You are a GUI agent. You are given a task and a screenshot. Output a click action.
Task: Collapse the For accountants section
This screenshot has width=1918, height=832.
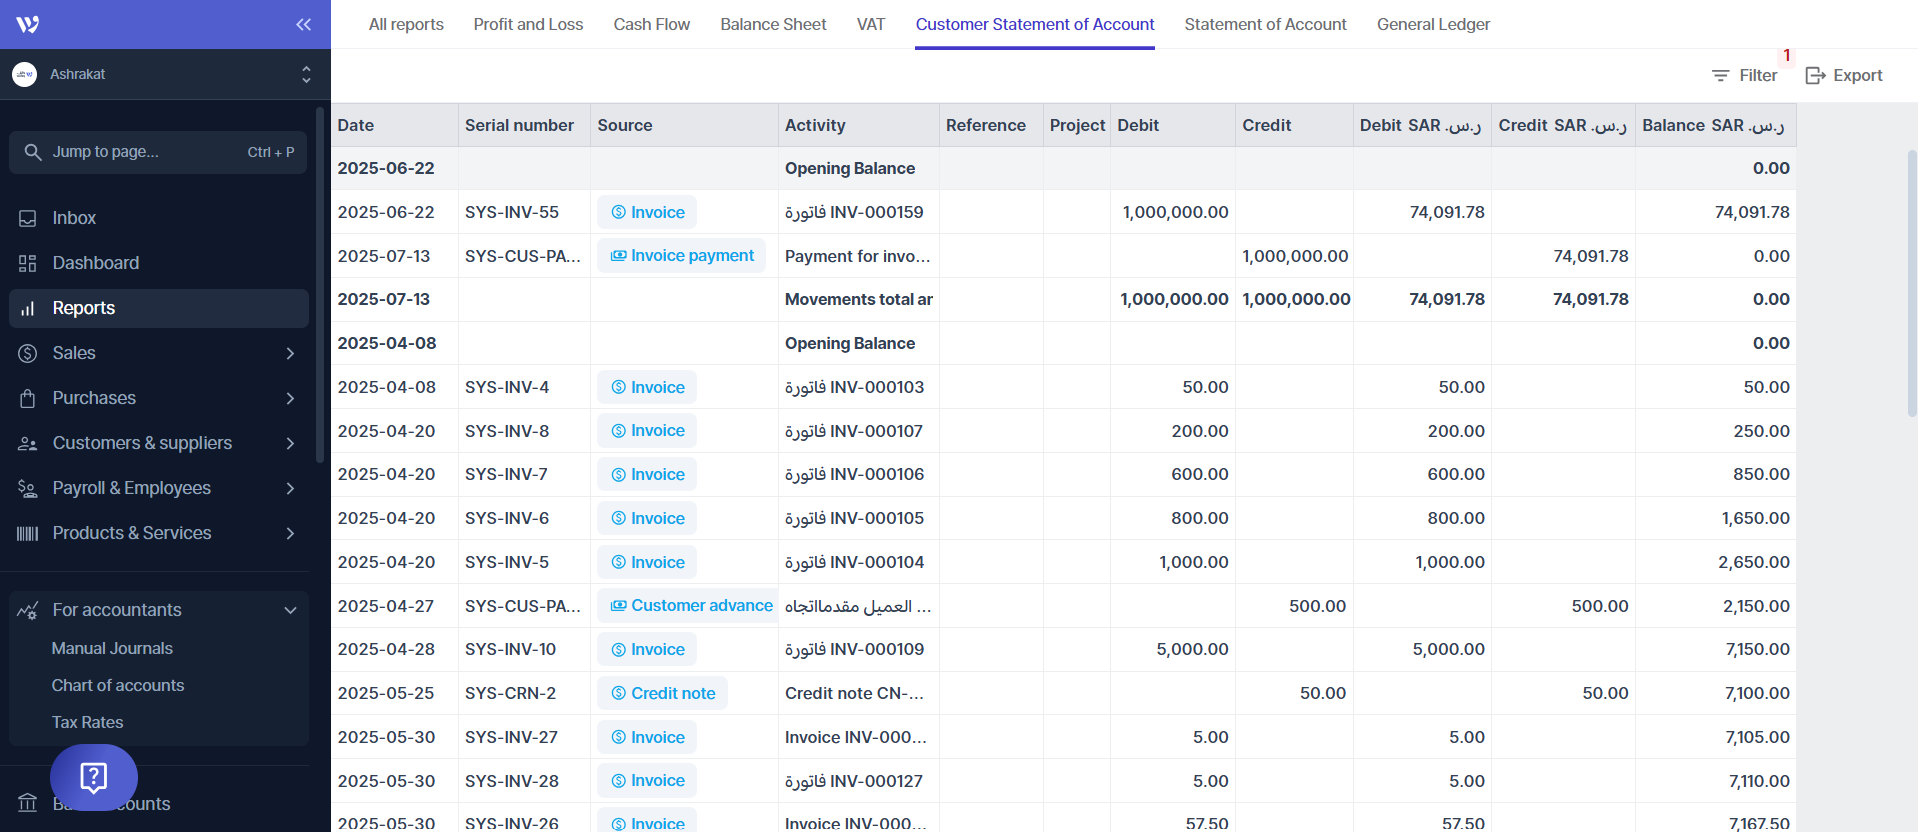point(290,610)
